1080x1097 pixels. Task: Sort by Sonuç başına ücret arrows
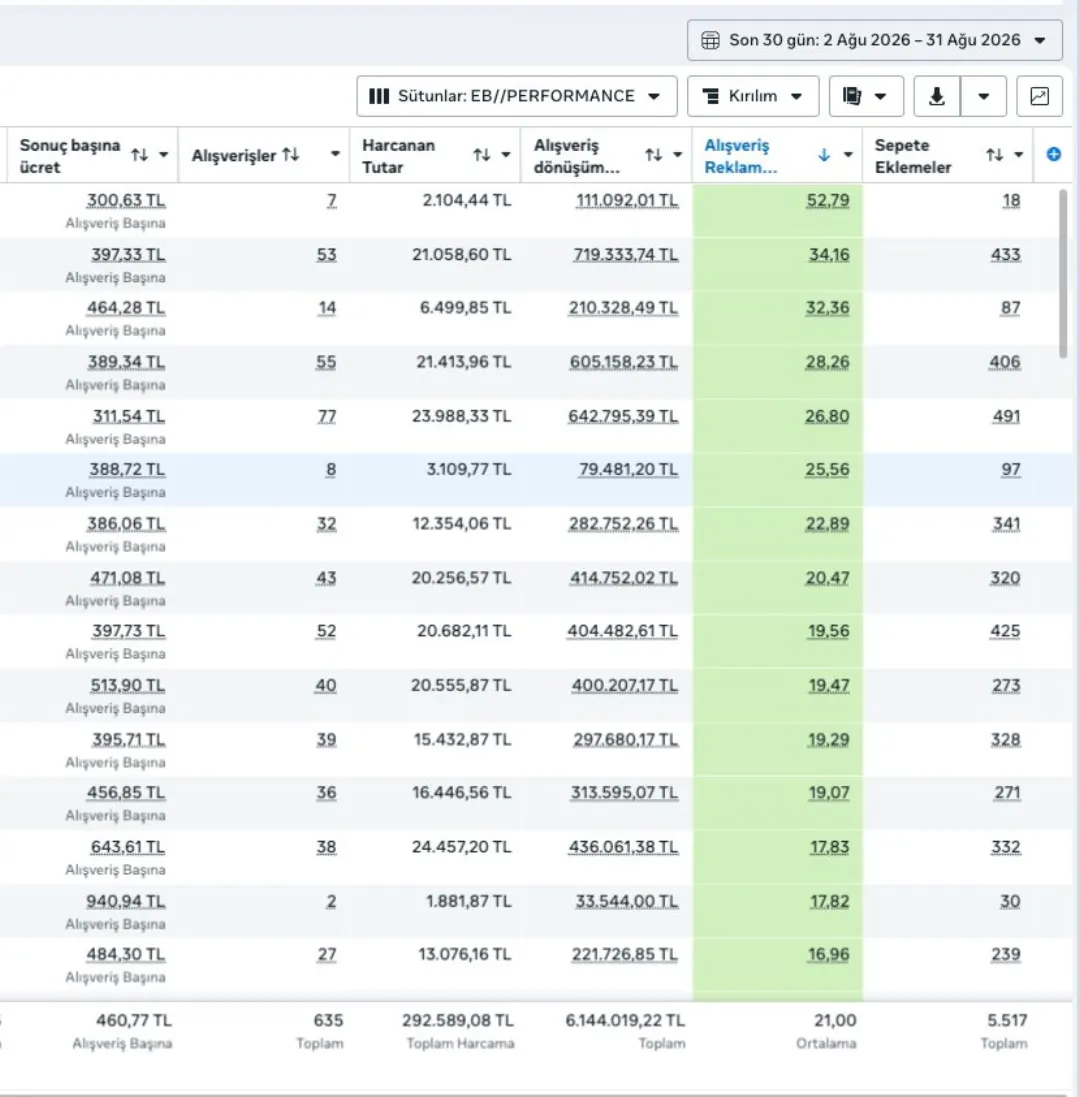(140, 155)
